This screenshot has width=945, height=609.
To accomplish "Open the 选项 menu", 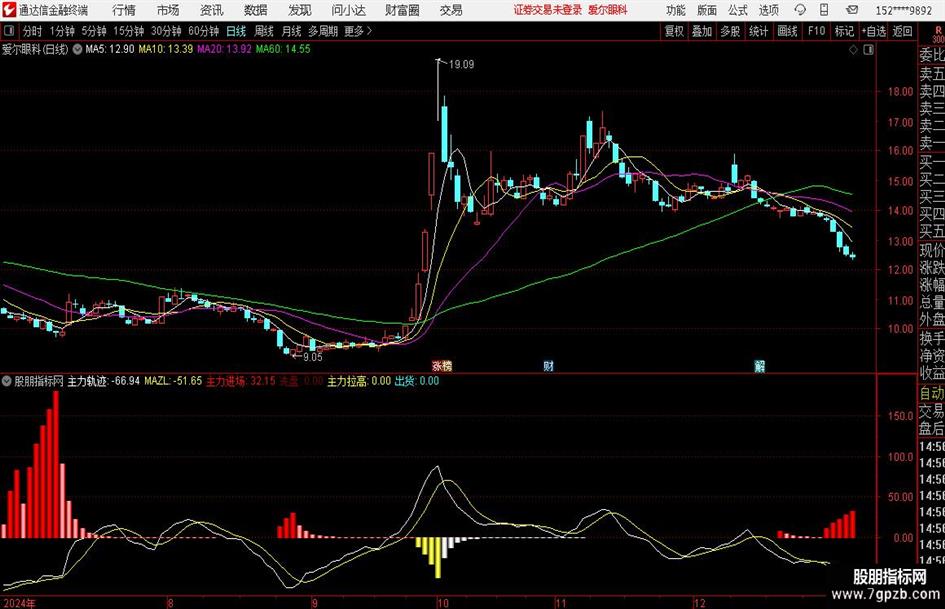I will click(x=769, y=10).
